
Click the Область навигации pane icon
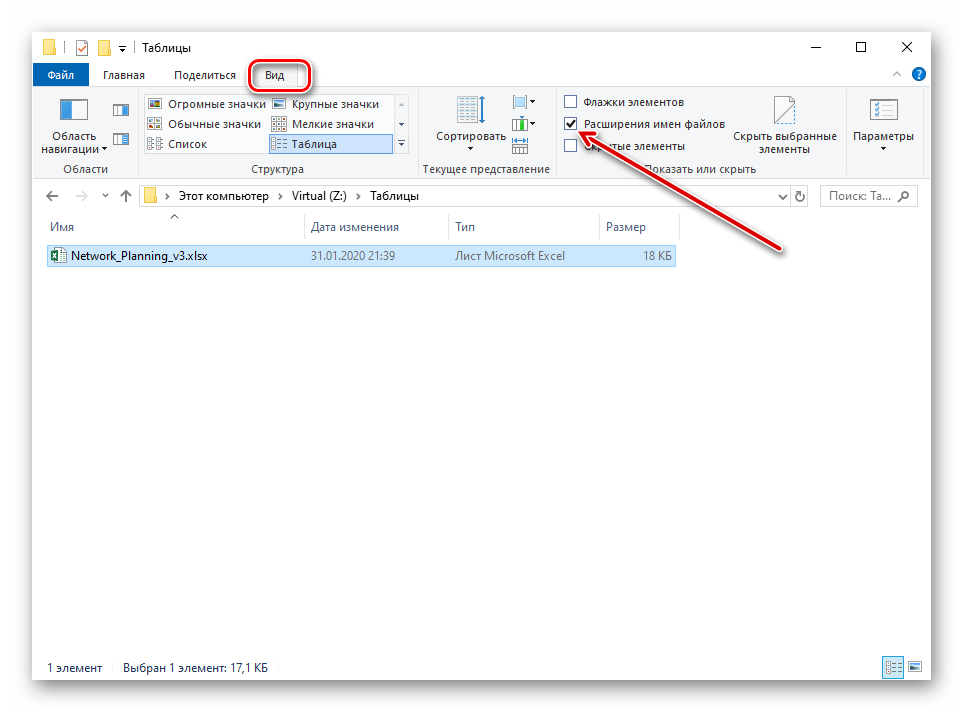click(x=74, y=111)
